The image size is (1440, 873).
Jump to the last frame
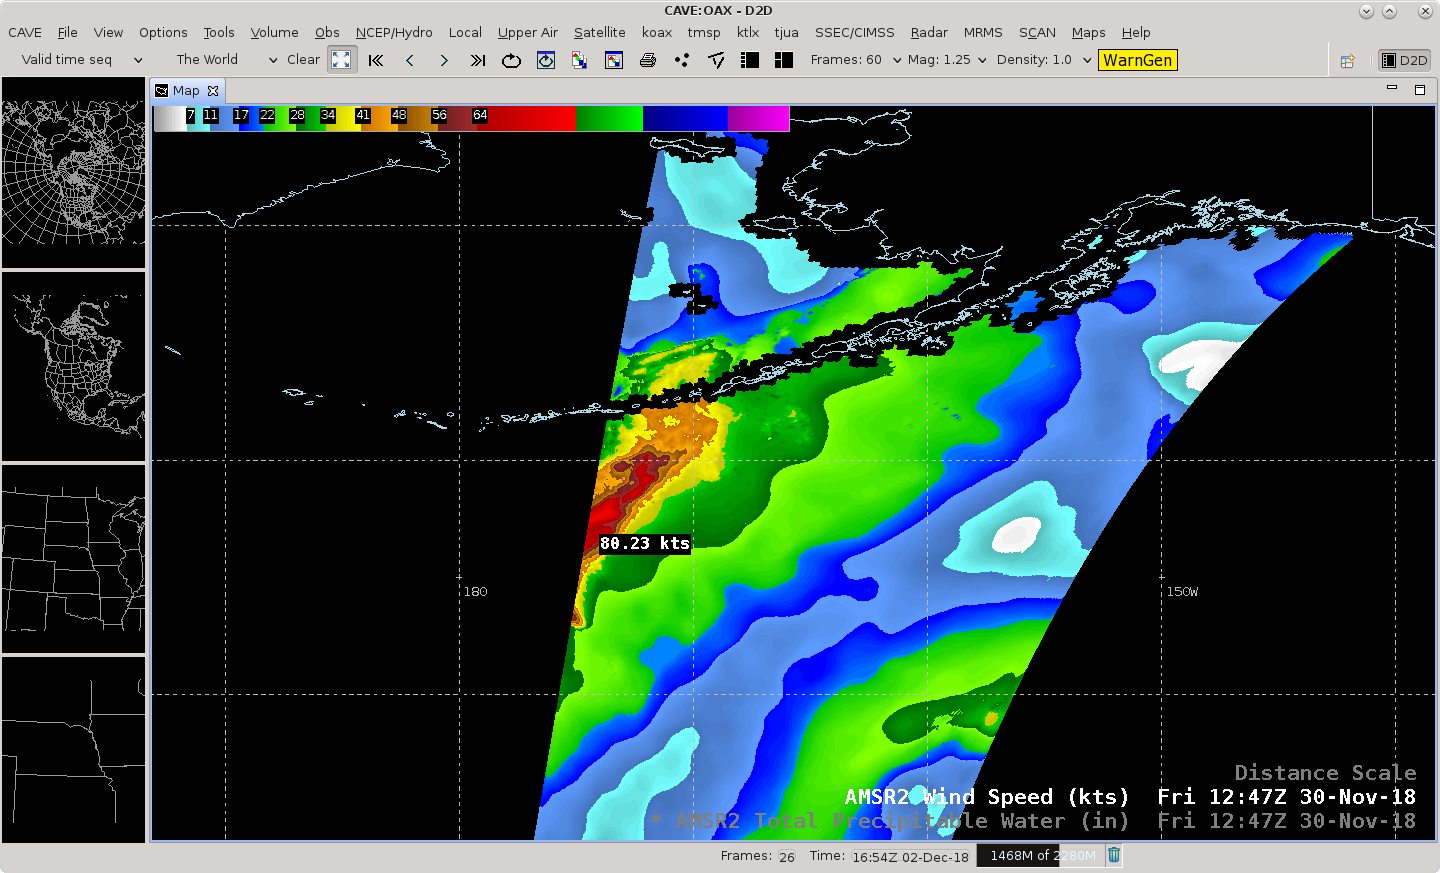(x=478, y=60)
